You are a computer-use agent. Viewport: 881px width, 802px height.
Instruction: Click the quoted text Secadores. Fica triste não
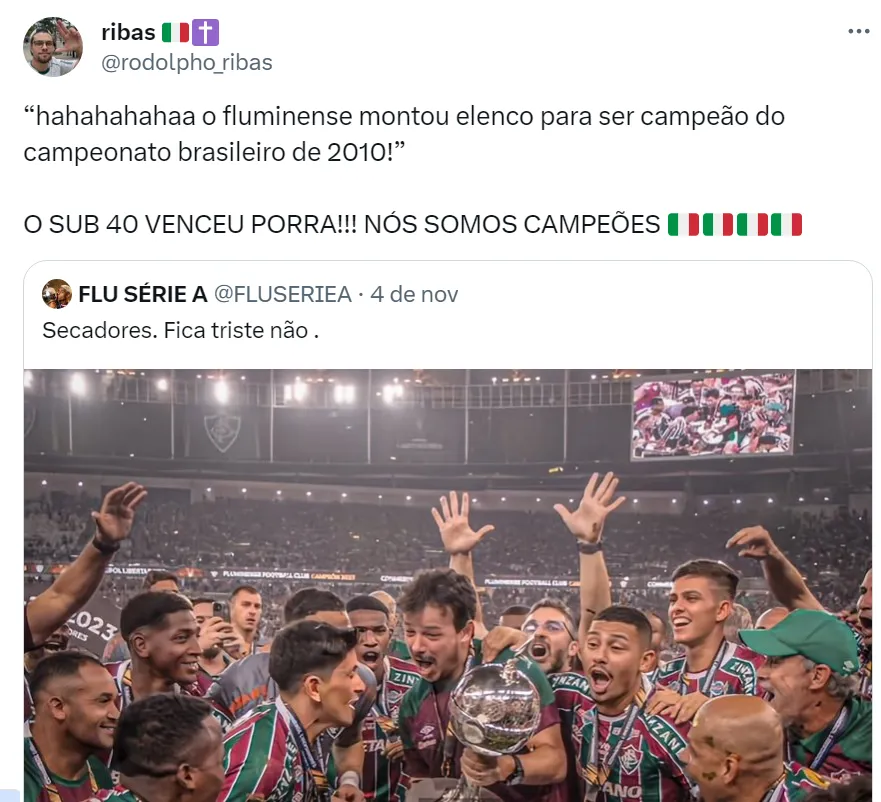181,330
